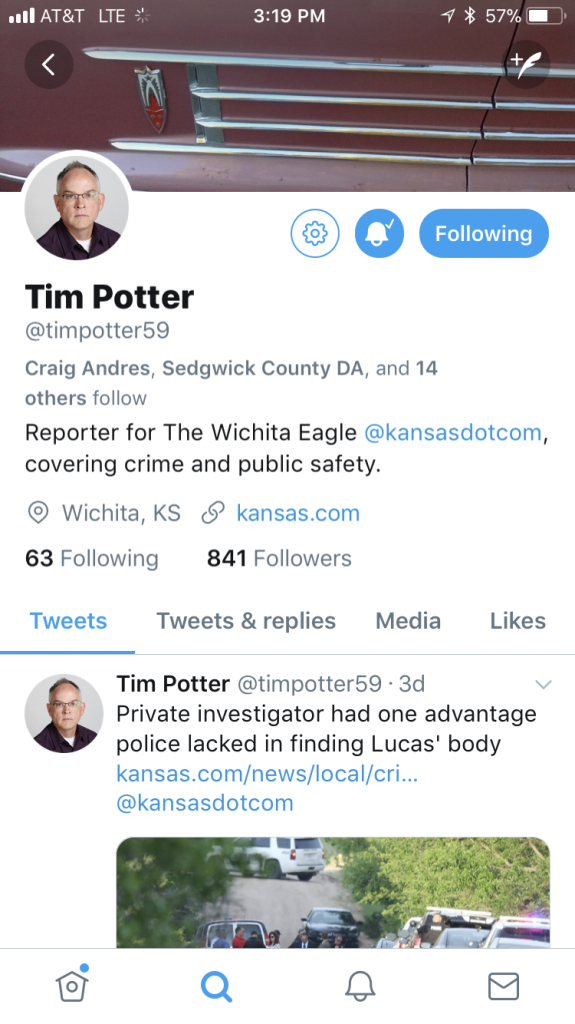
Task: Open the @kansasdotcom mention in bio
Action: [x=453, y=432]
